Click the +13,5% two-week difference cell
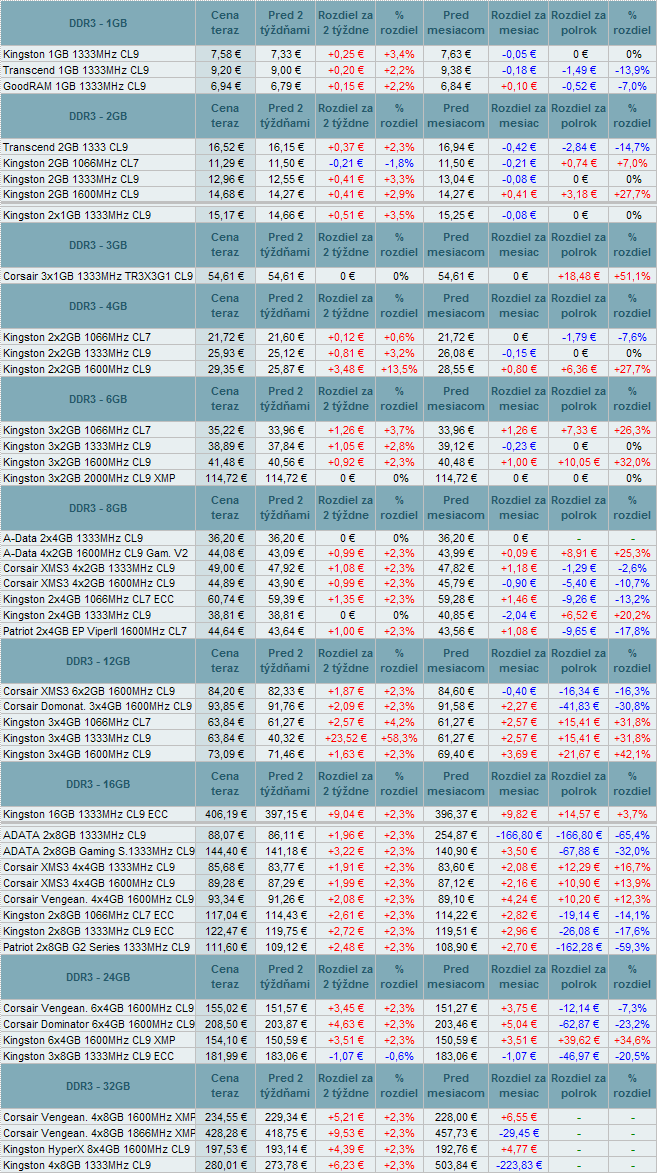Screen dimensions: 657x1173 399,370
